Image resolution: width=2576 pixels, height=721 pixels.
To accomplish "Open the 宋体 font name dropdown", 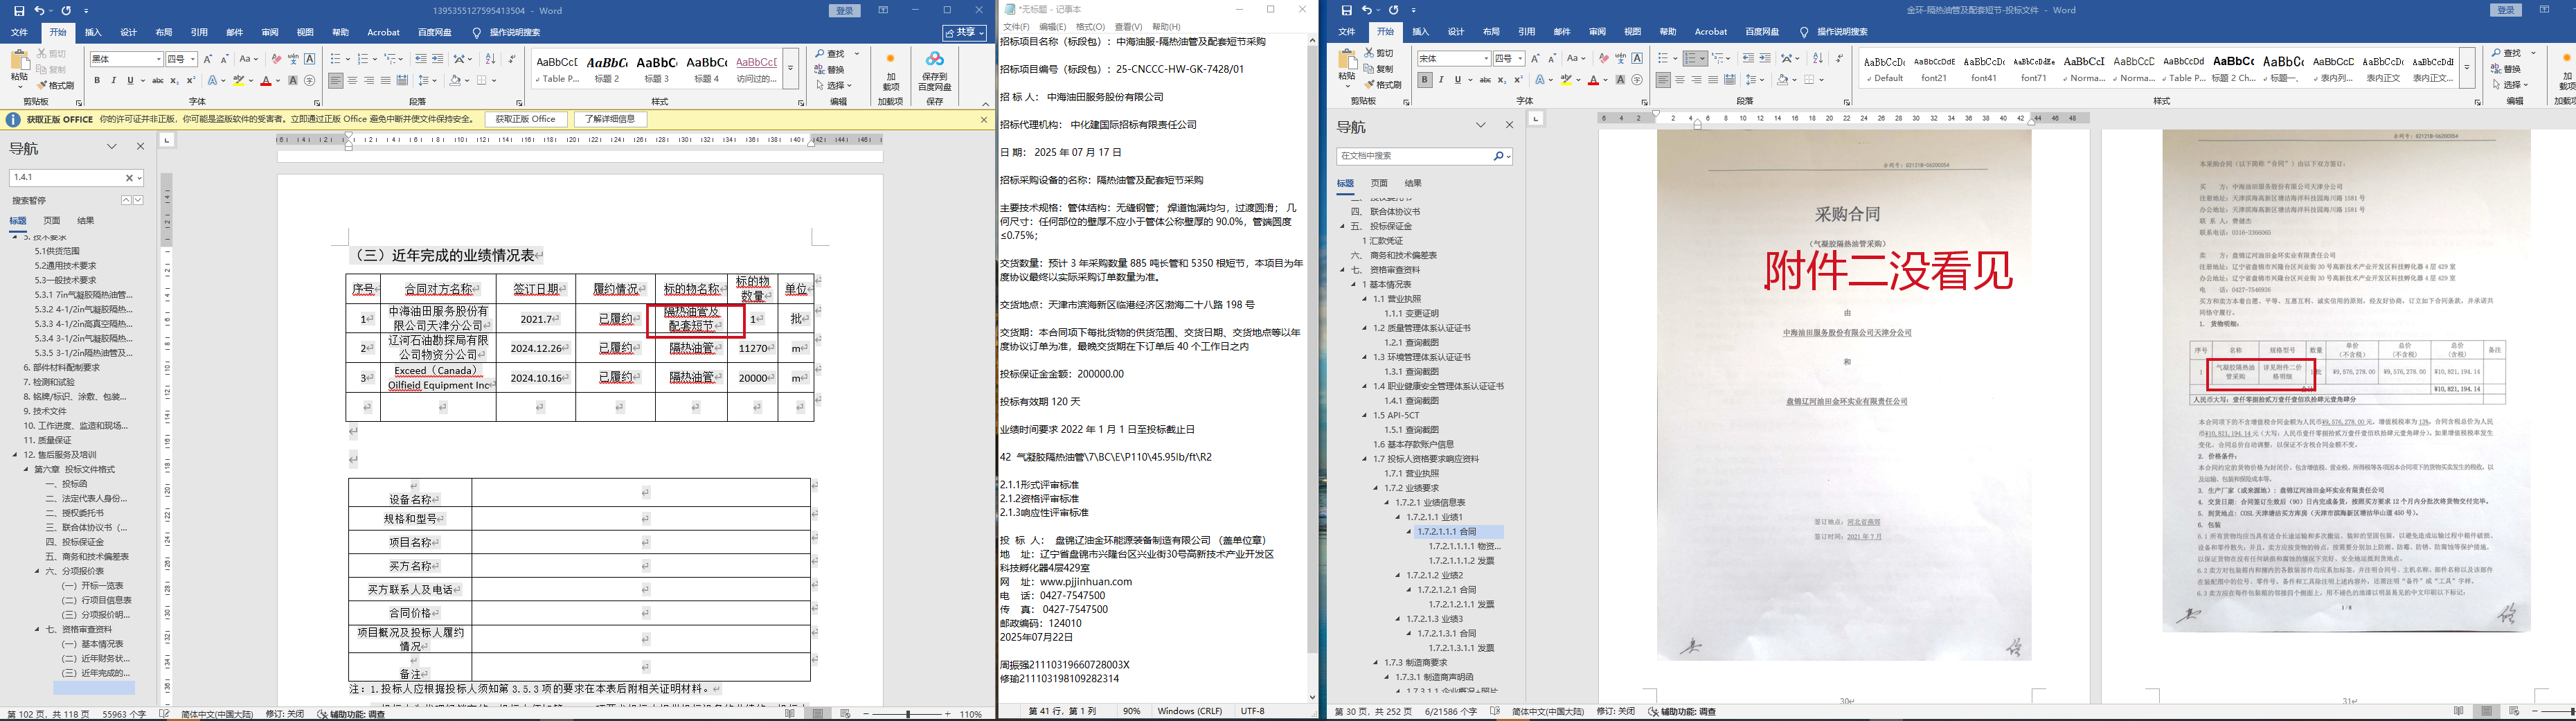I will (1486, 59).
